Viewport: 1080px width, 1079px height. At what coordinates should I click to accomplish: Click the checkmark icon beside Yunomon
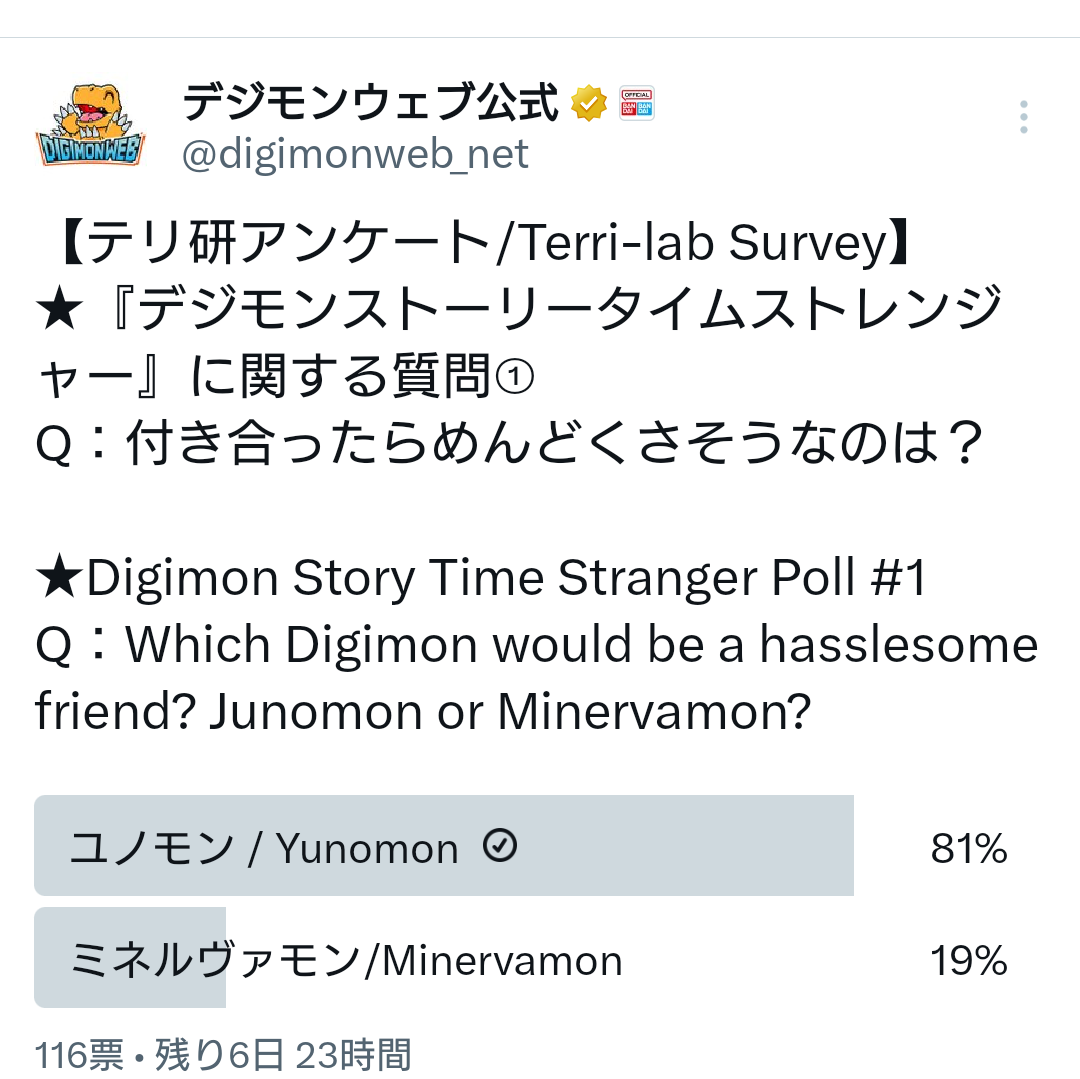point(500,847)
